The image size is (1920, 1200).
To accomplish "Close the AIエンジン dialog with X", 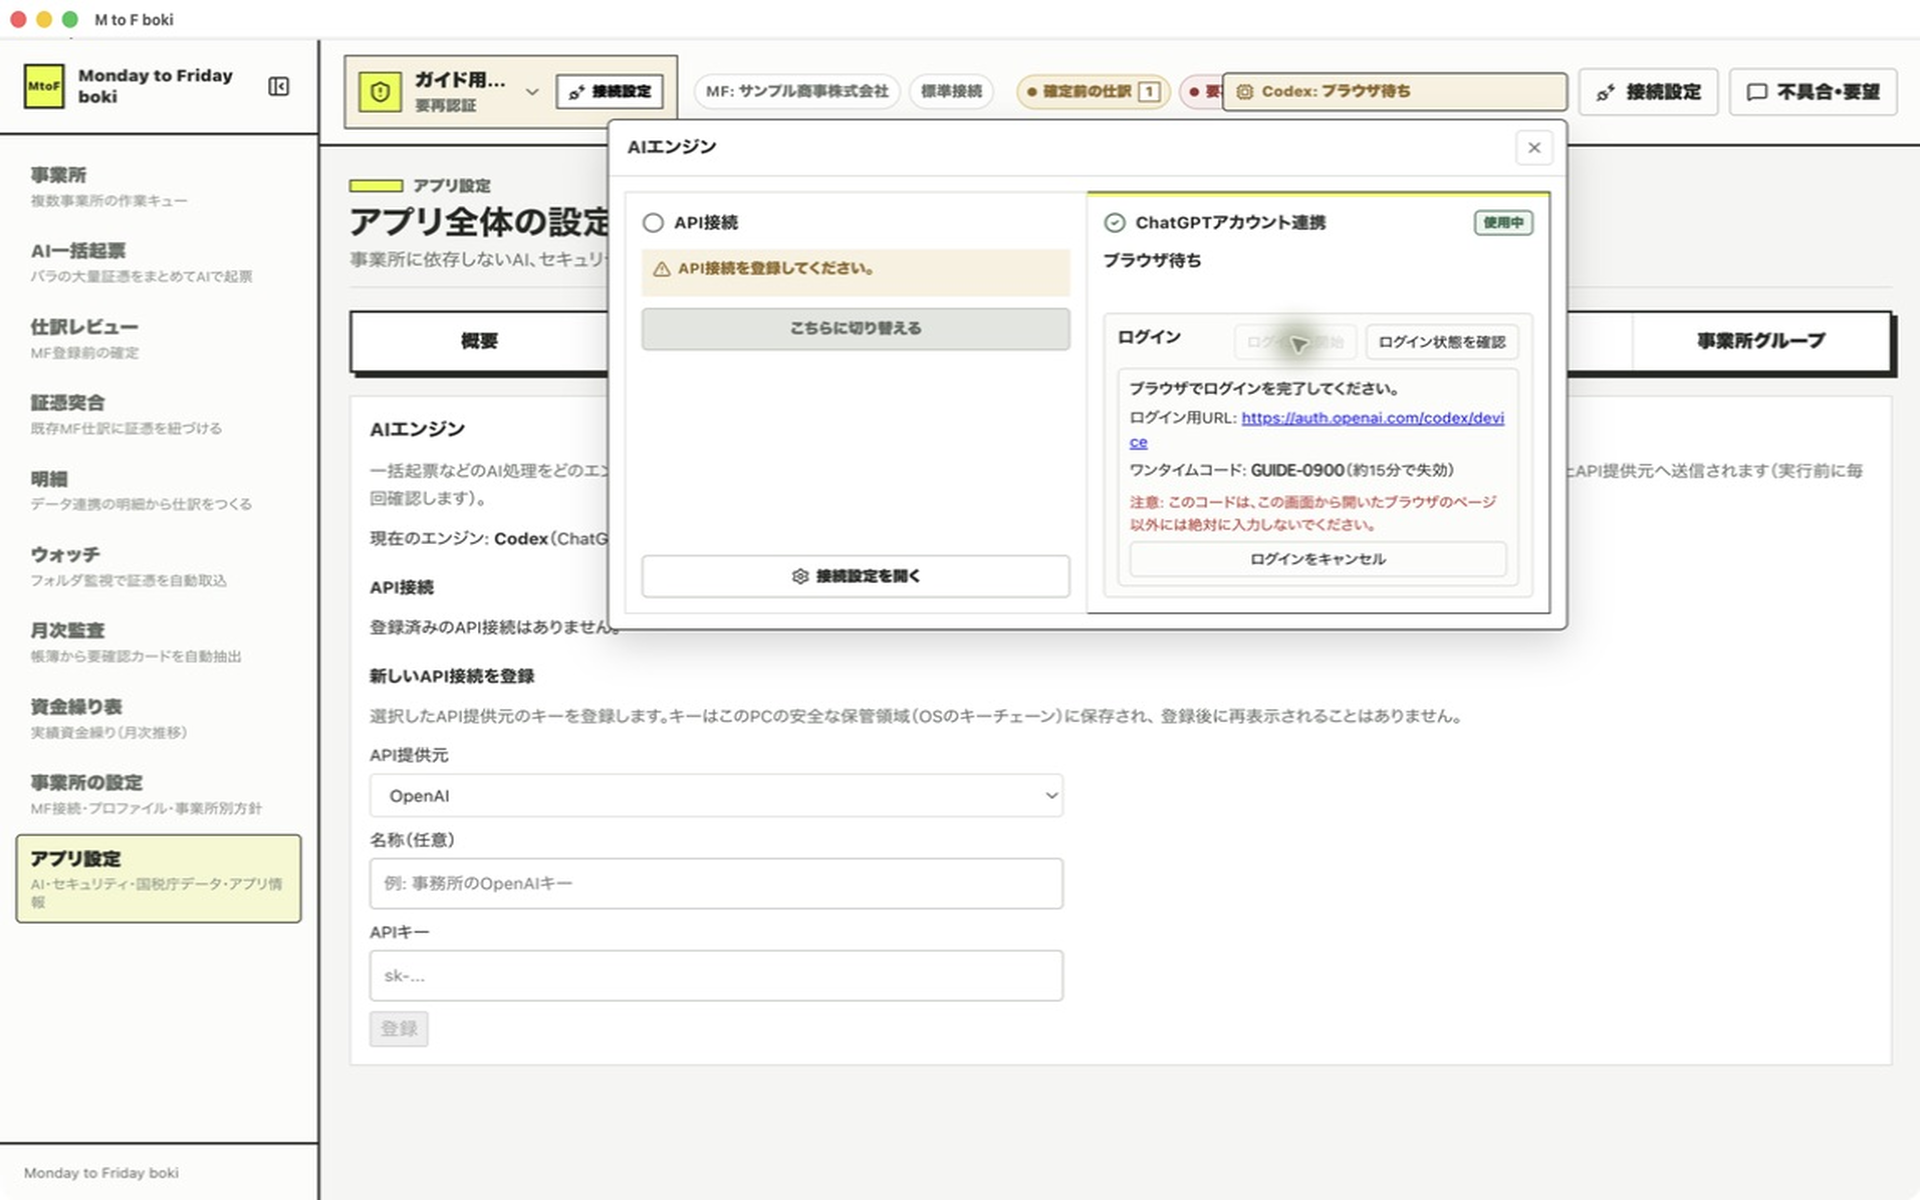I will click(1534, 148).
